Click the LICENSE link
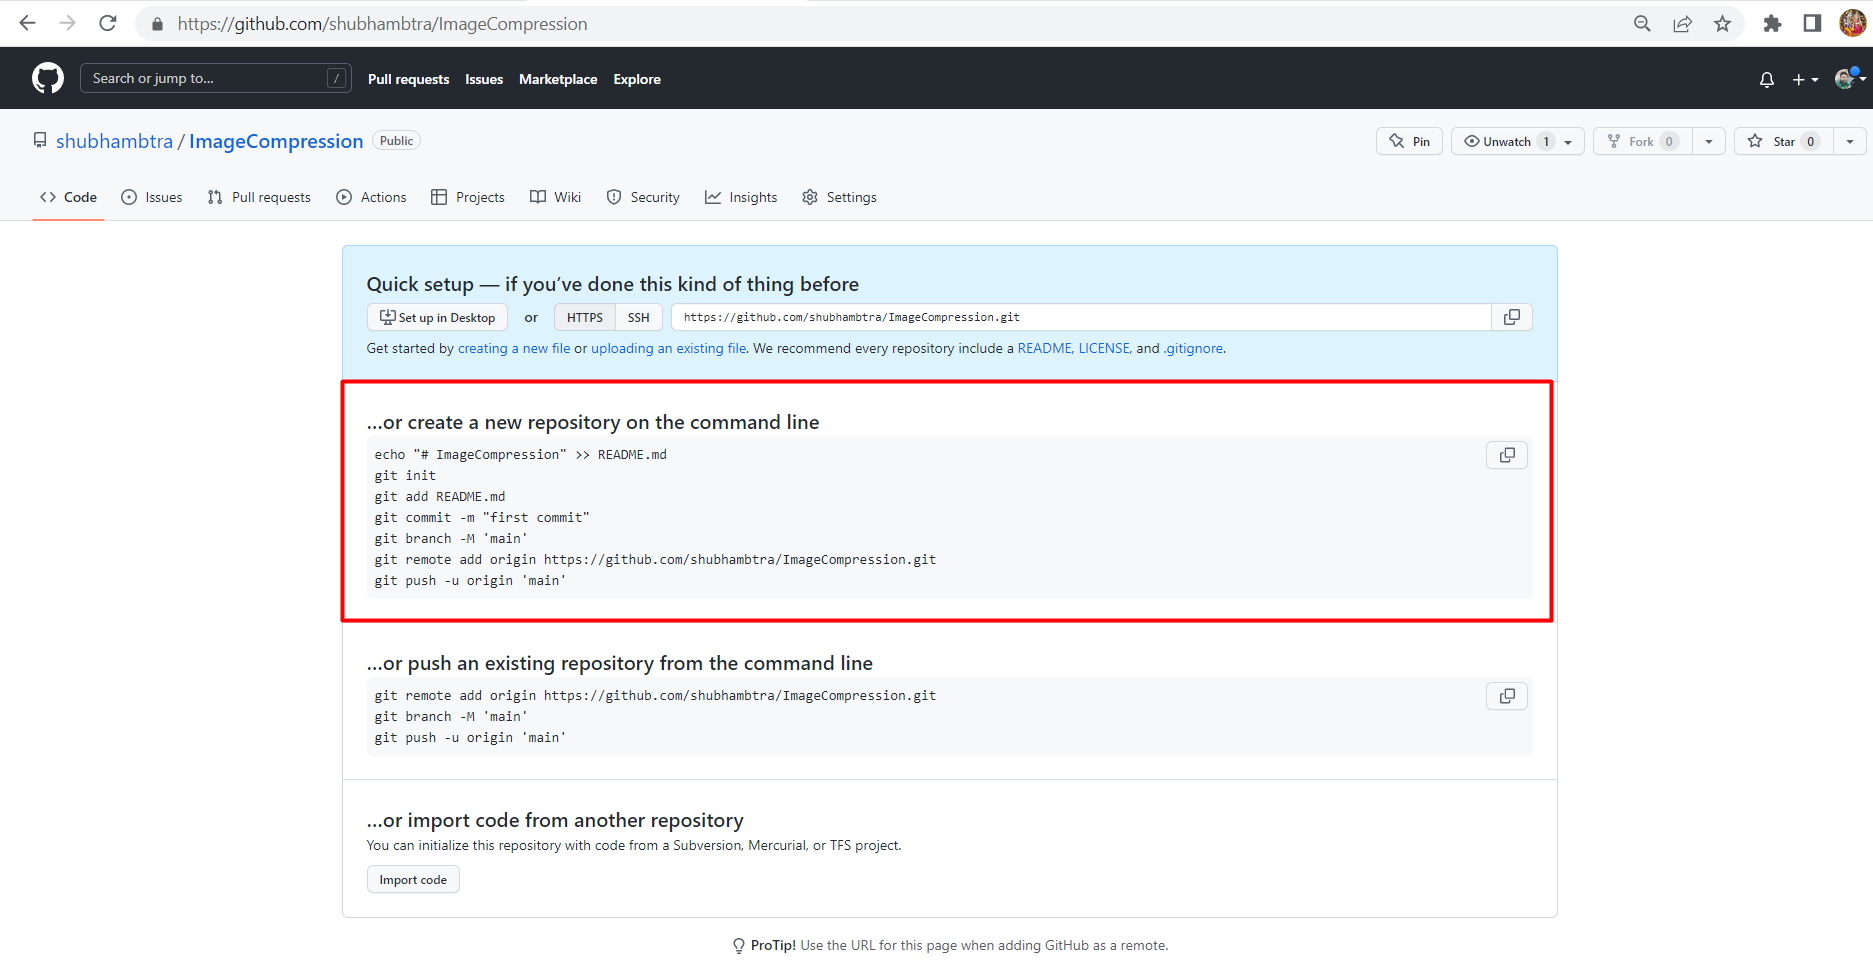The image size is (1873, 974). point(1104,348)
